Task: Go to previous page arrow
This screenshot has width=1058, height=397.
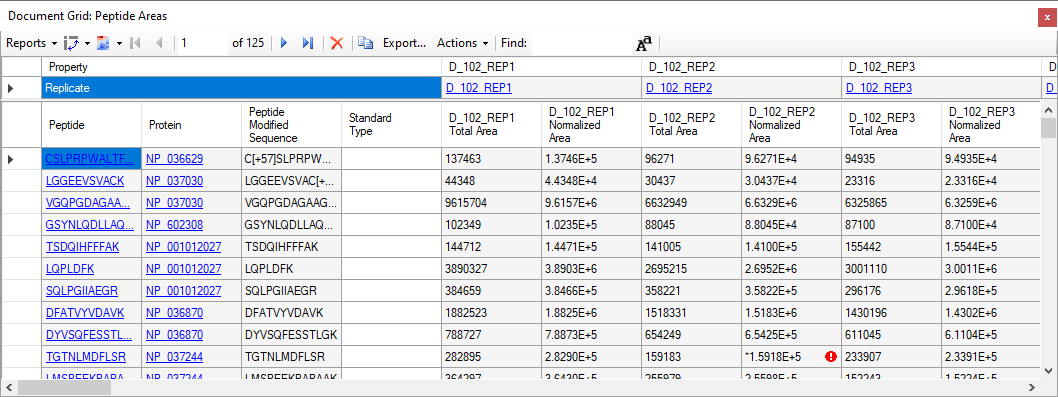Action: click(x=159, y=43)
